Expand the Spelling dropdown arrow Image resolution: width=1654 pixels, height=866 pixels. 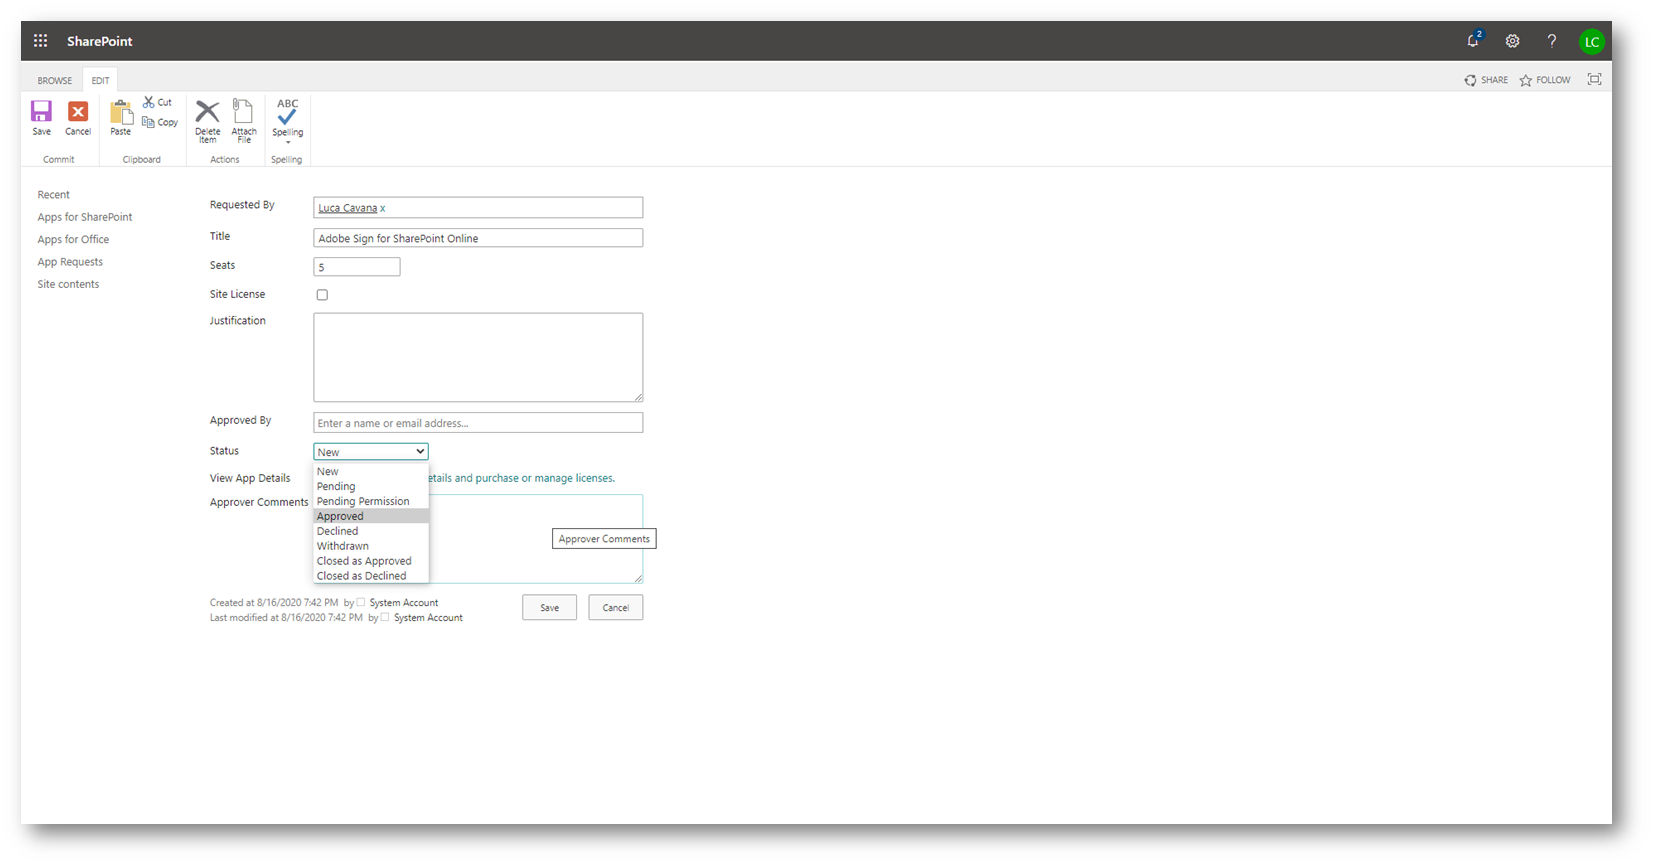coord(288,142)
